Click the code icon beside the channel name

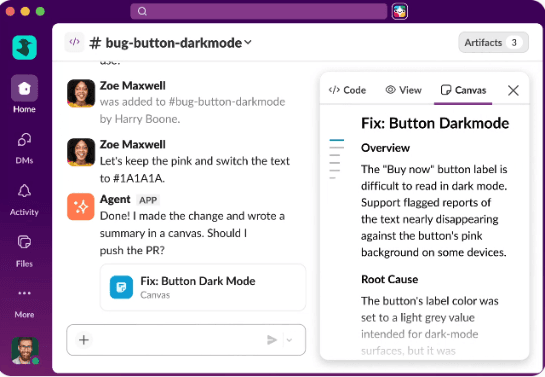tap(74, 42)
